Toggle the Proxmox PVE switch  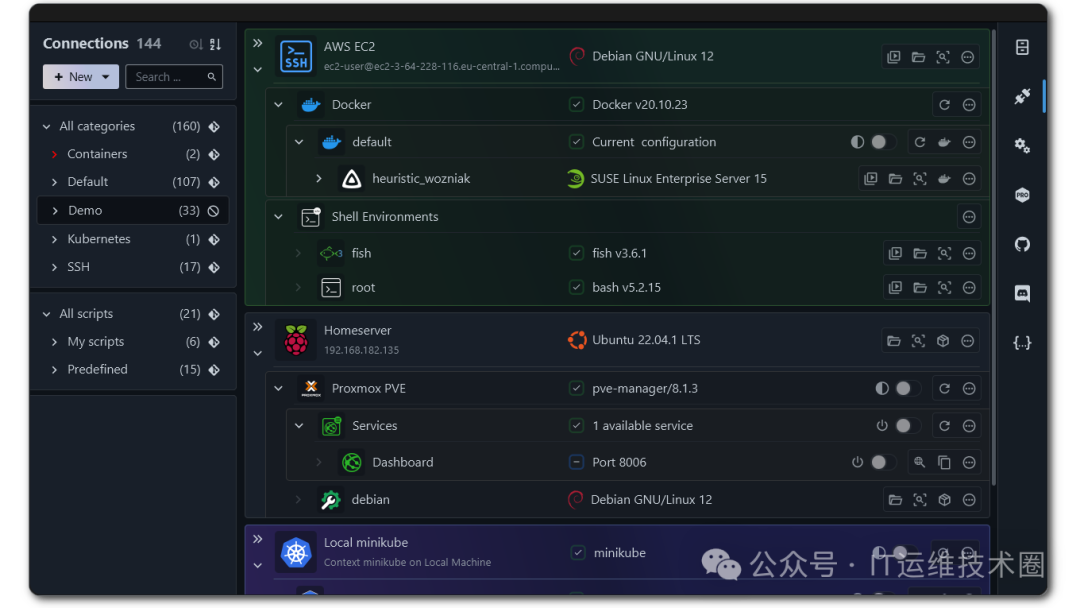pyautogui.click(x=907, y=389)
